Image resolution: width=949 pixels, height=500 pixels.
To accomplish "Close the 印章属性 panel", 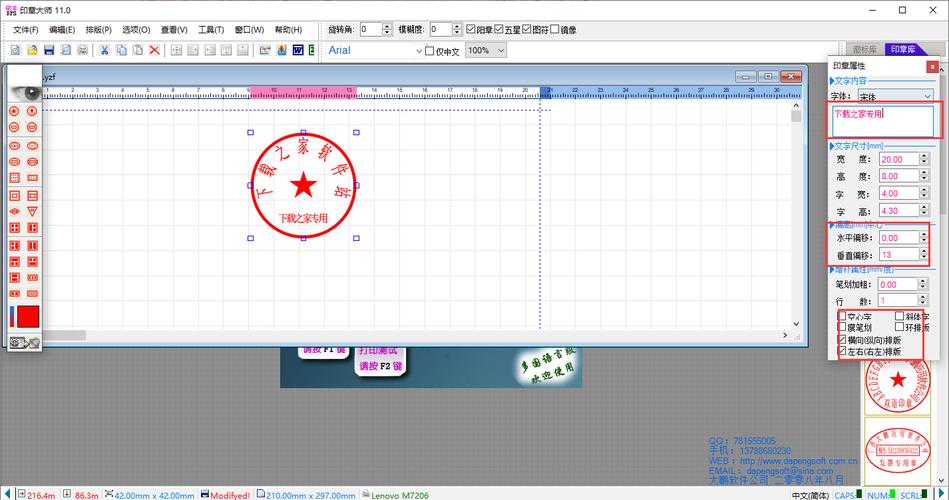I will coord(933,67).
